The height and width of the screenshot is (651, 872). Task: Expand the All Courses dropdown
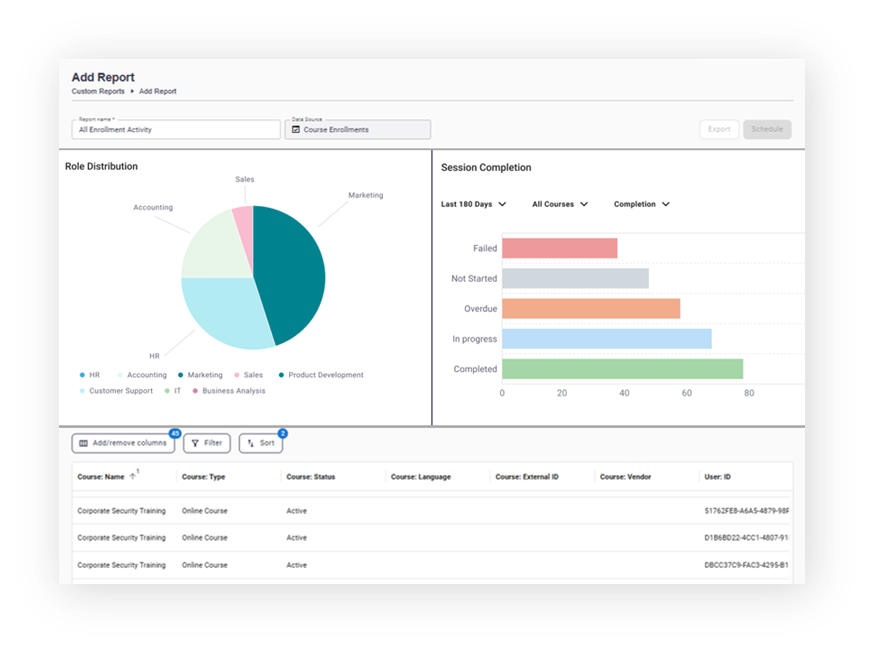pyautogui.click(x=560, y=204)
